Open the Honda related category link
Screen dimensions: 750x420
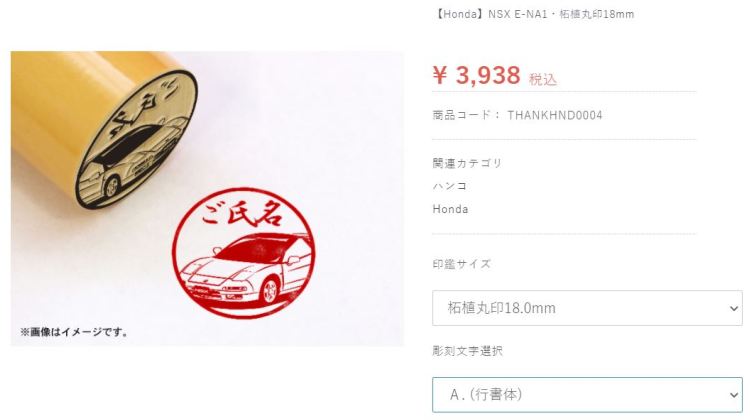[450, 209]
